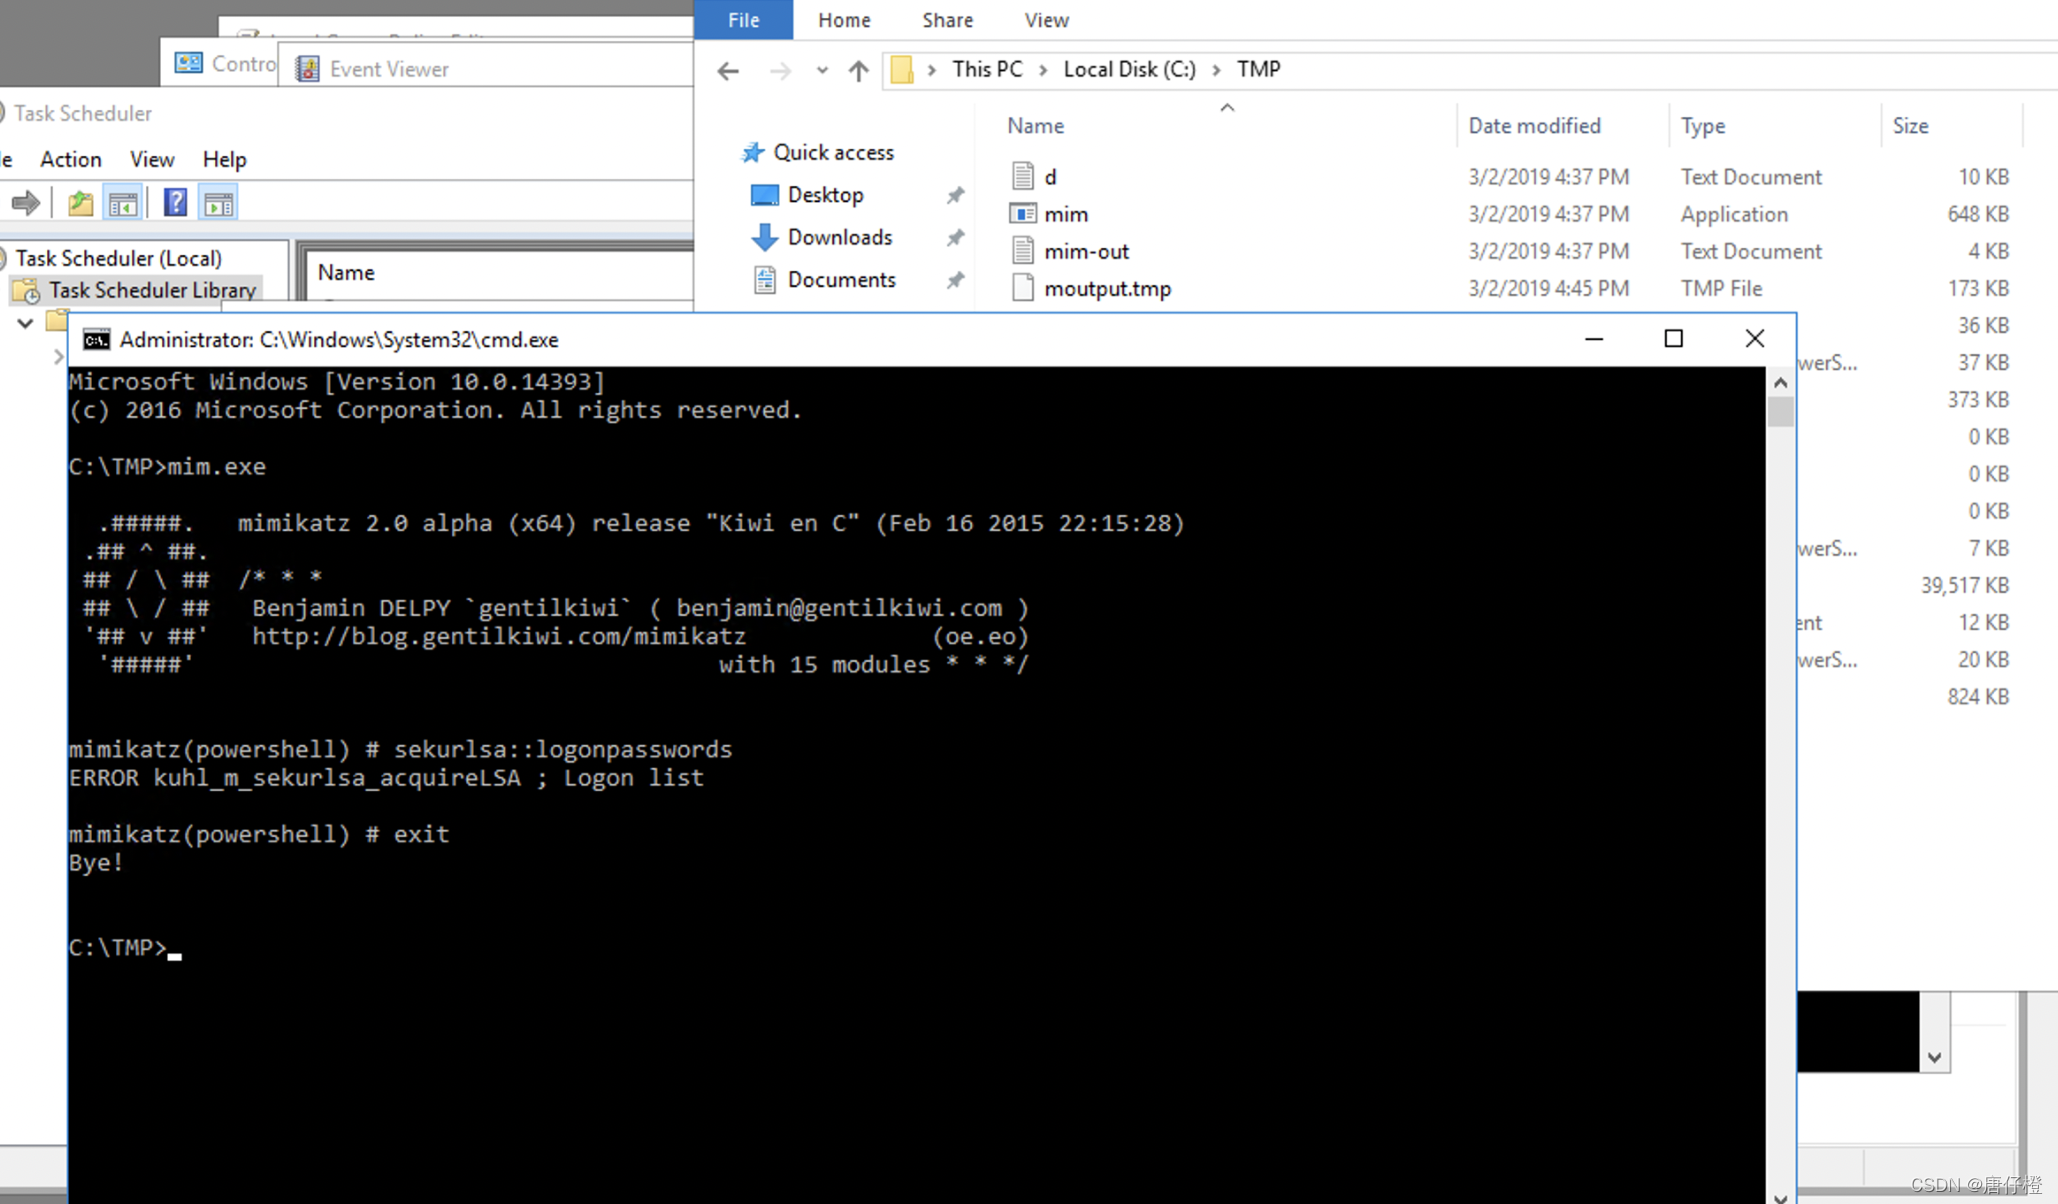This screenshot has height=1204, width=2058.
Task: Click cmd.exe title bar icon
Action: (x=96, y=340)
